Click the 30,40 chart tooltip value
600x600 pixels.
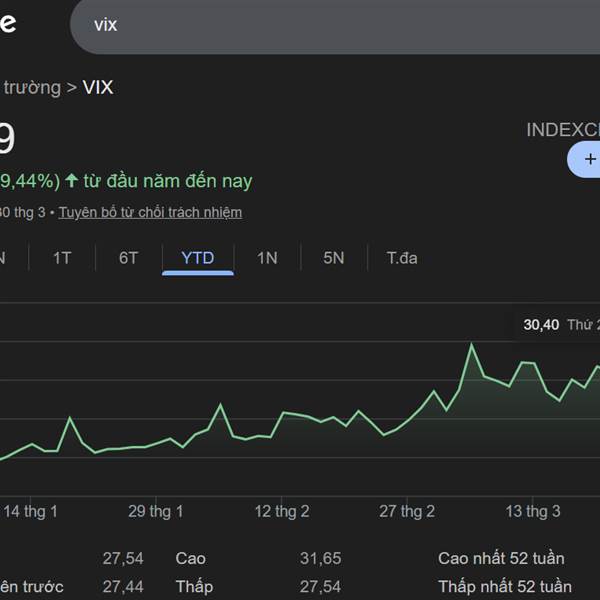tap(541, 325)
